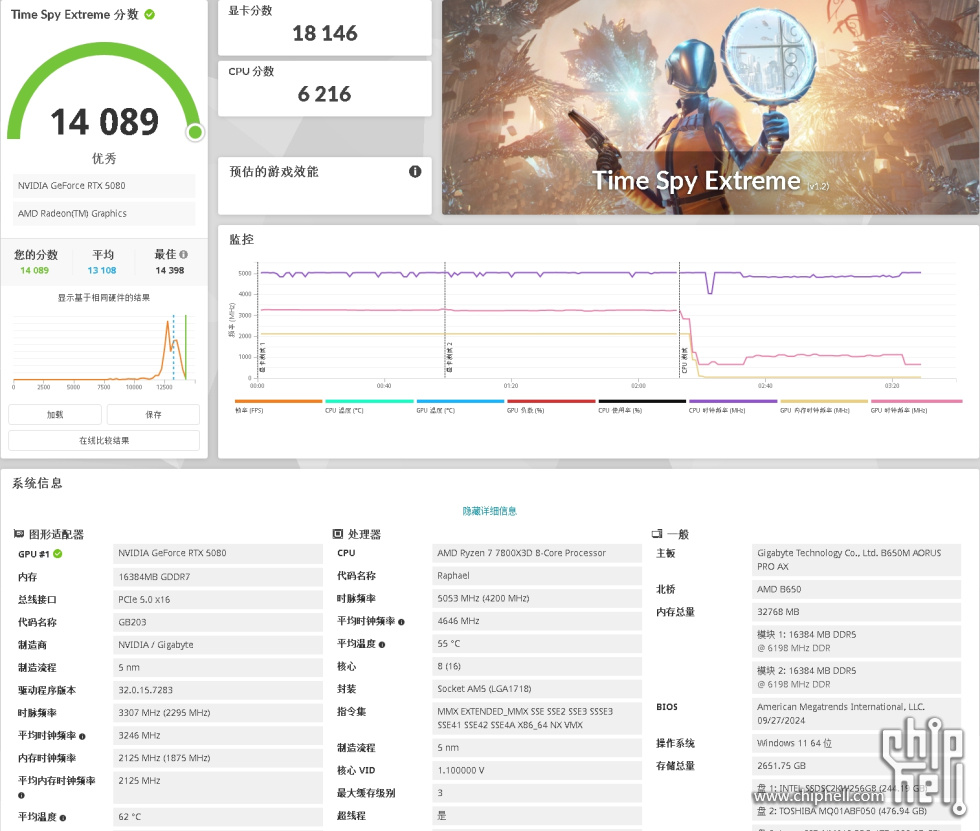Image resolution: width=980 pixels, height=831 pixels.
Task: Click 核心 VID value 1.100000 V
Action: (537, 770)
